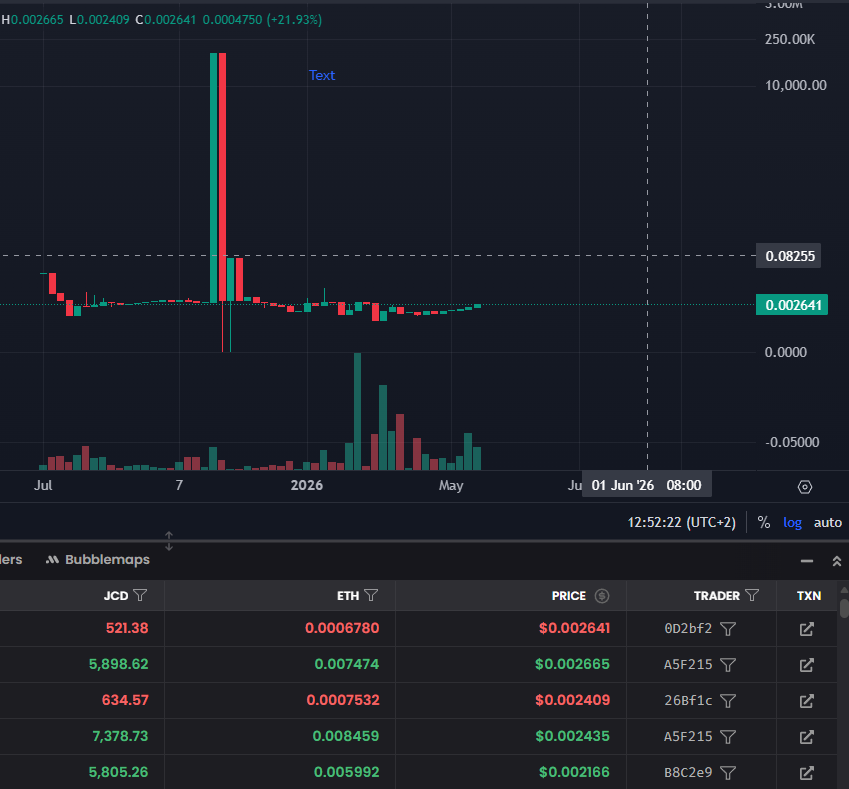The image size is (849, 789).
Task: Open transaction link for B8C2e9 trade
Action: coord(807,773)
